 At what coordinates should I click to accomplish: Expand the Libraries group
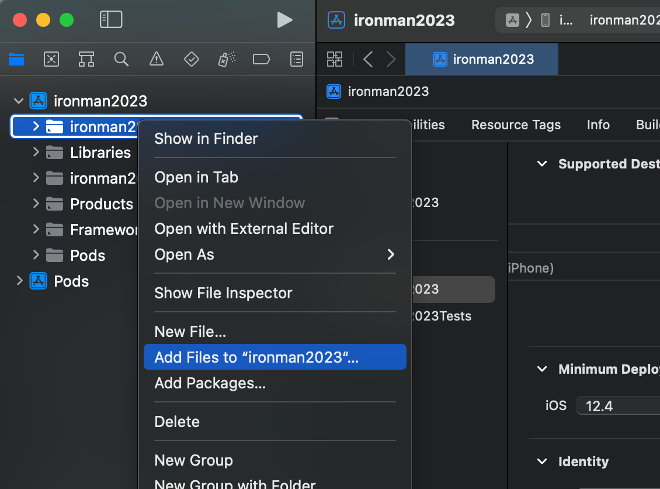tap(36, 152)
